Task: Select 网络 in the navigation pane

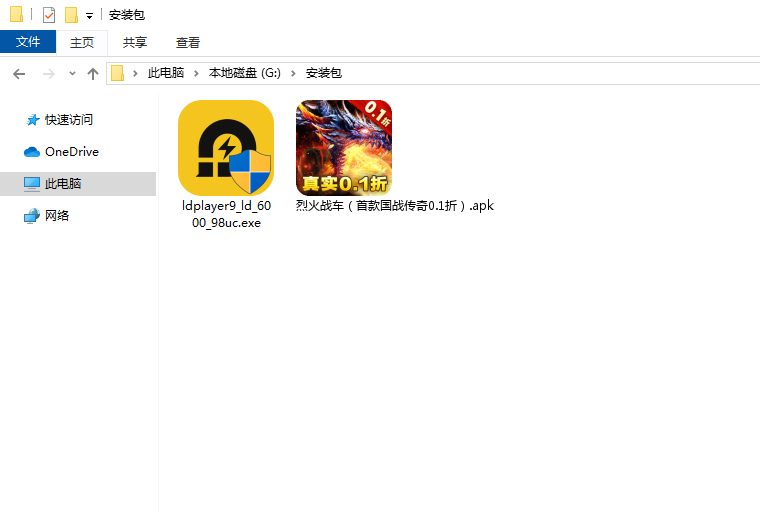Action: point(57,216)
